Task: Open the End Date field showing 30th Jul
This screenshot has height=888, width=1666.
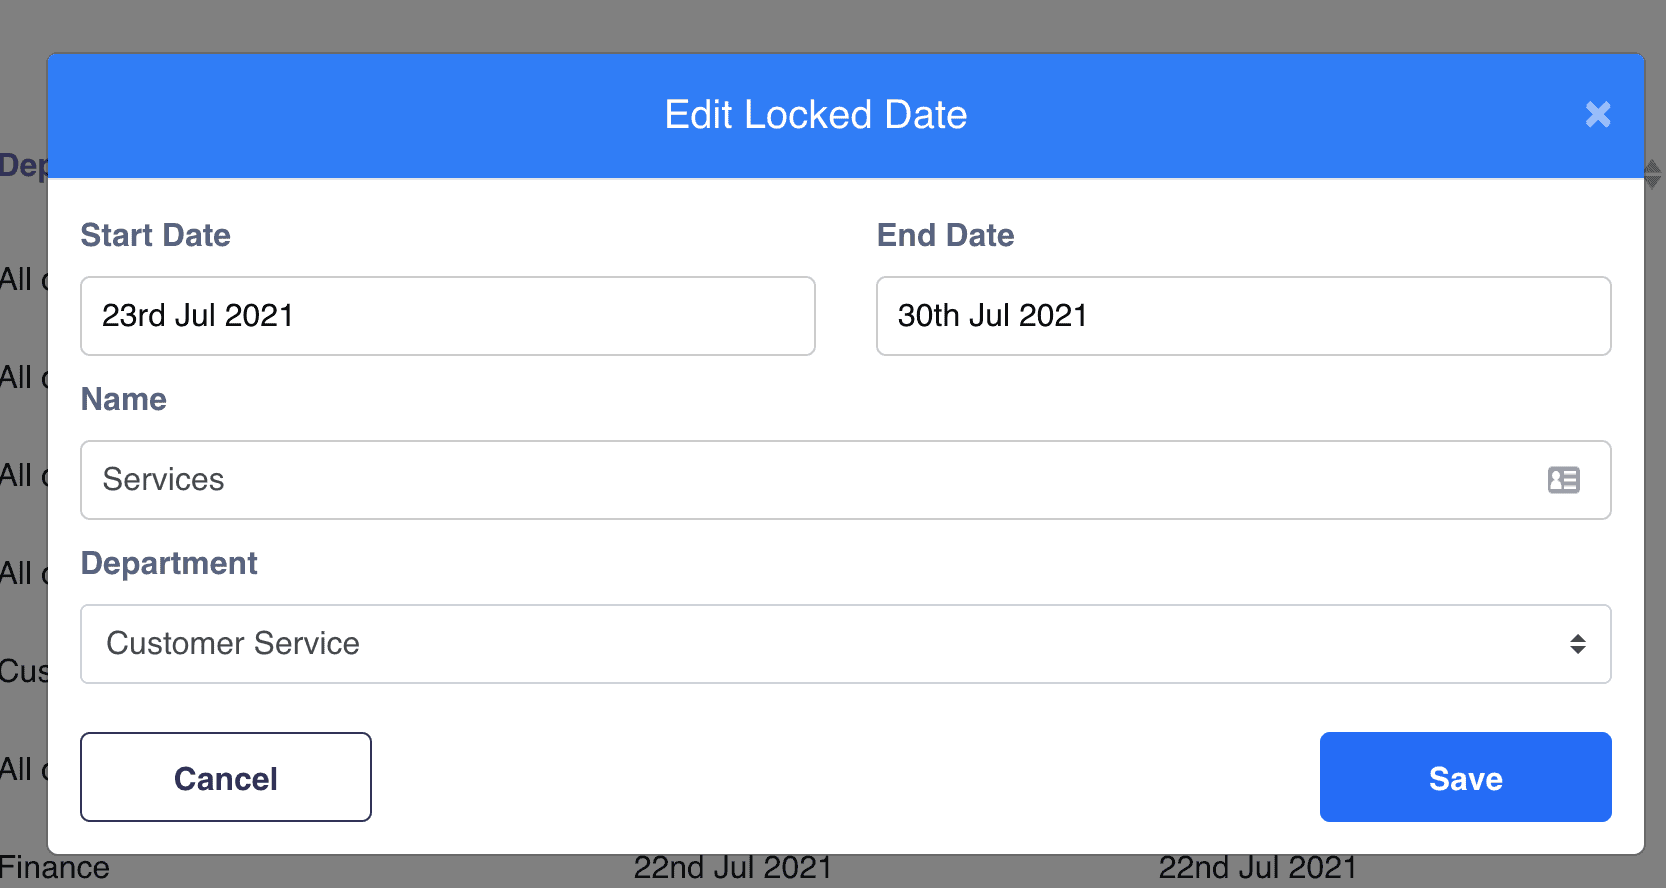Action: click(x=1243, y=316)
